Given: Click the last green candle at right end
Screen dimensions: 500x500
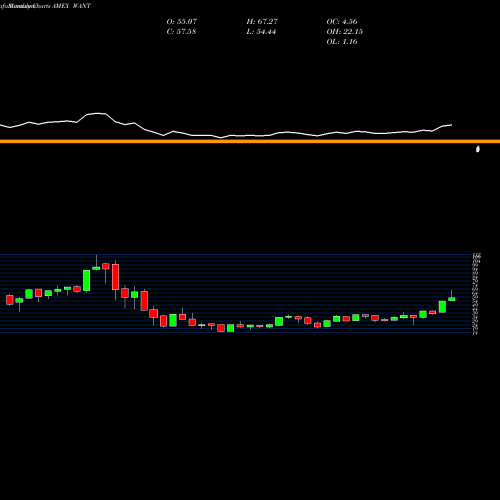Looking at the screenshot, I should pos(452,299).
